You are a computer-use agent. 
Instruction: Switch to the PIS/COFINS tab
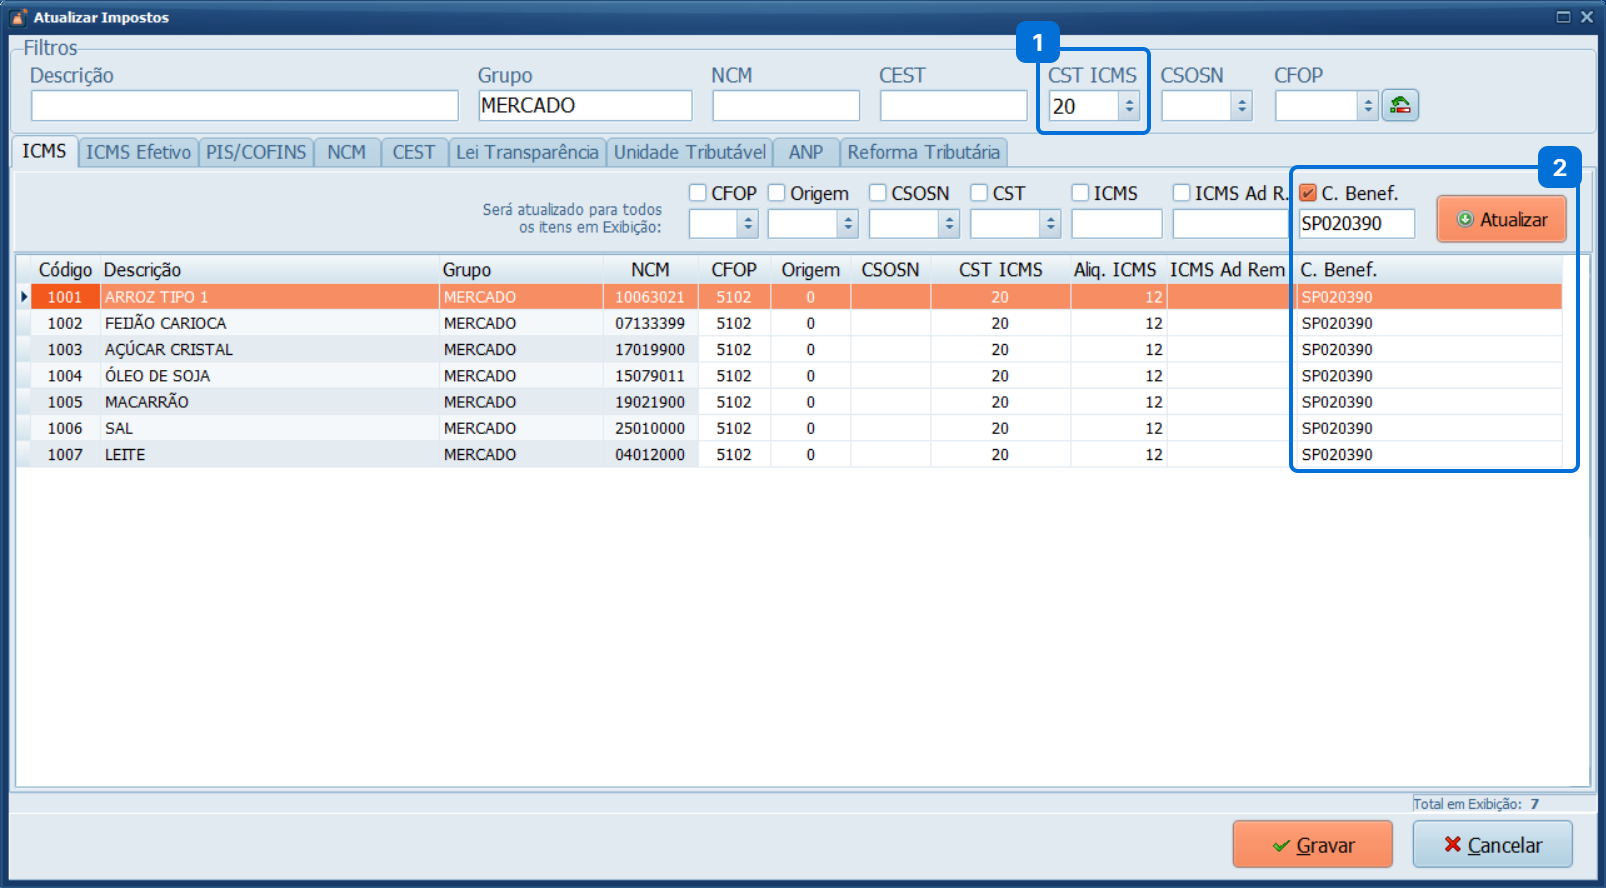256,152
